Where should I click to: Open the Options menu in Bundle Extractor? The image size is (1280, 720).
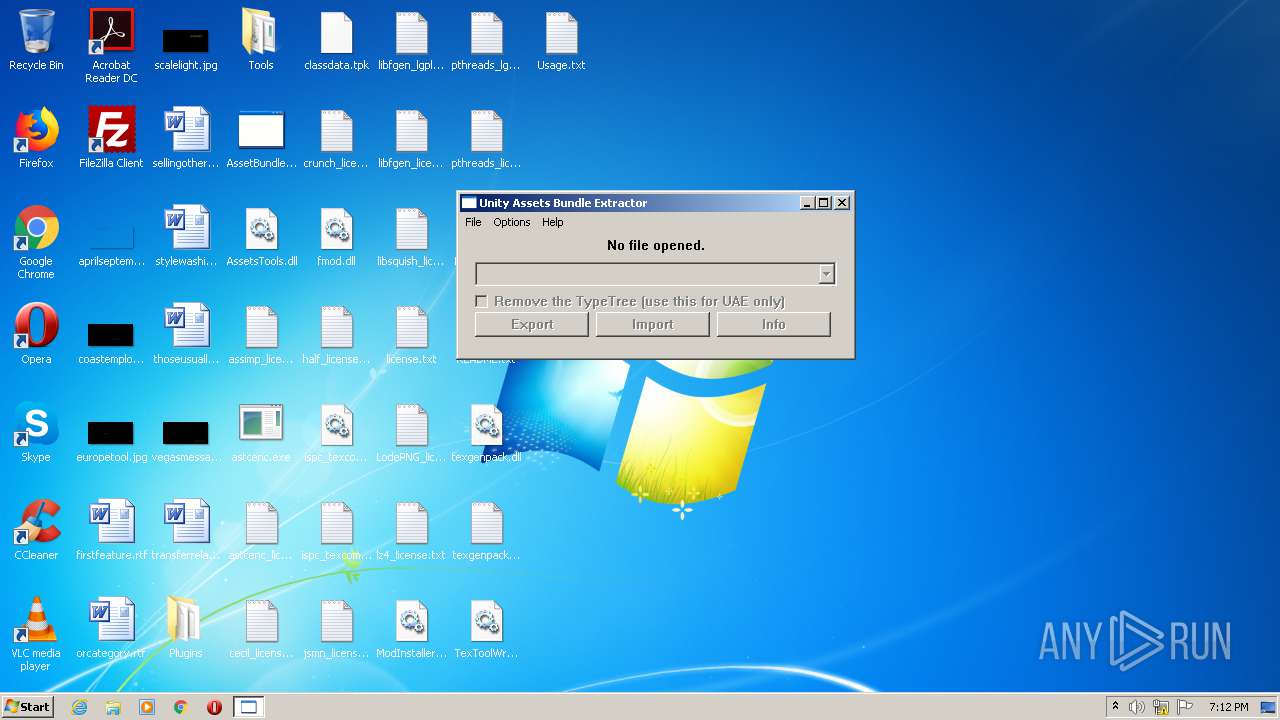coord(511,222)
